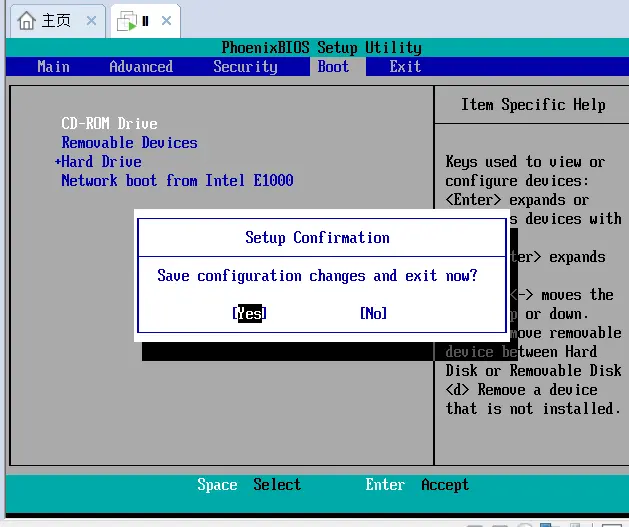The height and width of the screenshot is (527, 629).
Task: Open the Main BIOS menu
Action: (x=53, y=67)
